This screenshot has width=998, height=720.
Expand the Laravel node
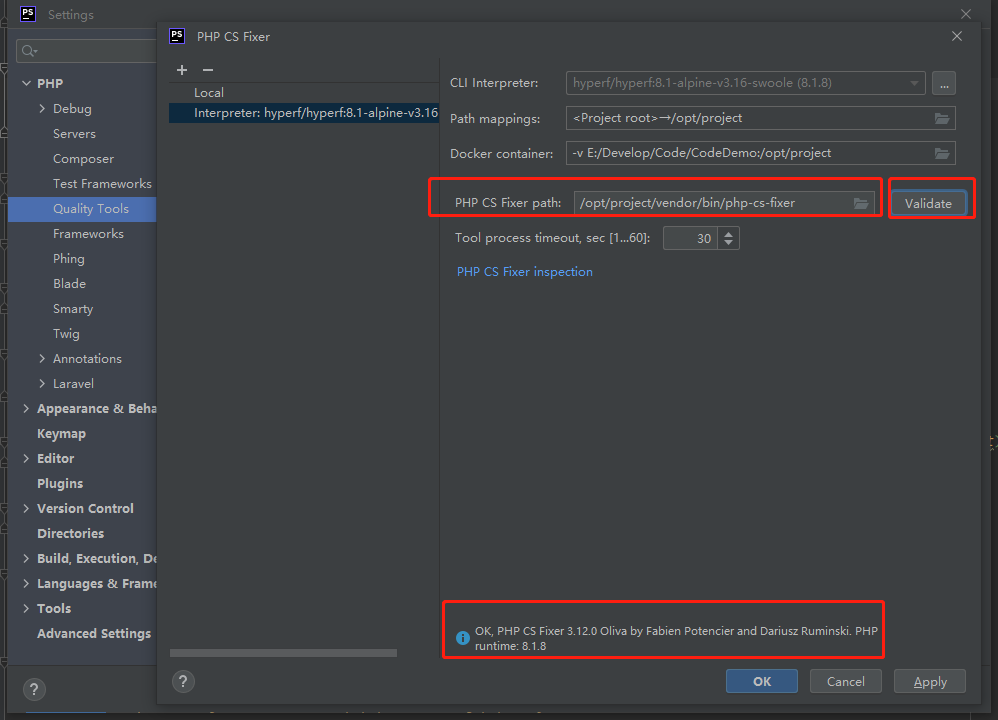(42, 383)
